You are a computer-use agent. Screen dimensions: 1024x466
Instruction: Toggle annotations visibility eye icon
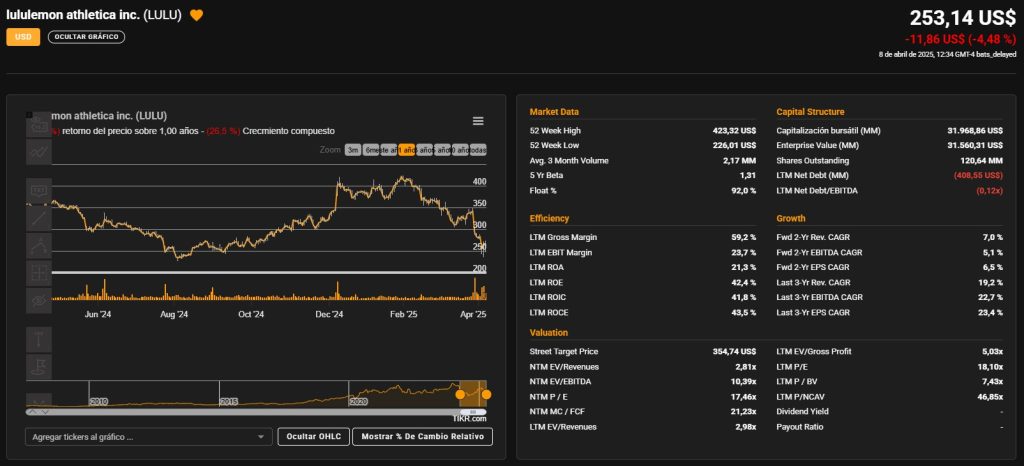tap(39, 299)
